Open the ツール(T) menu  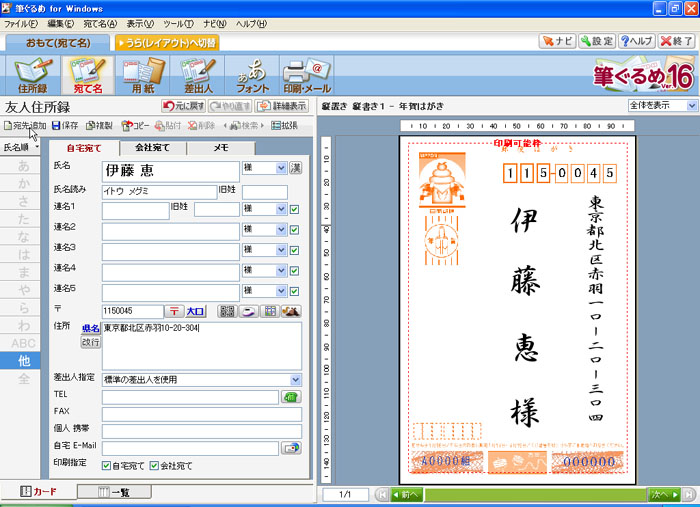point(178,22)
